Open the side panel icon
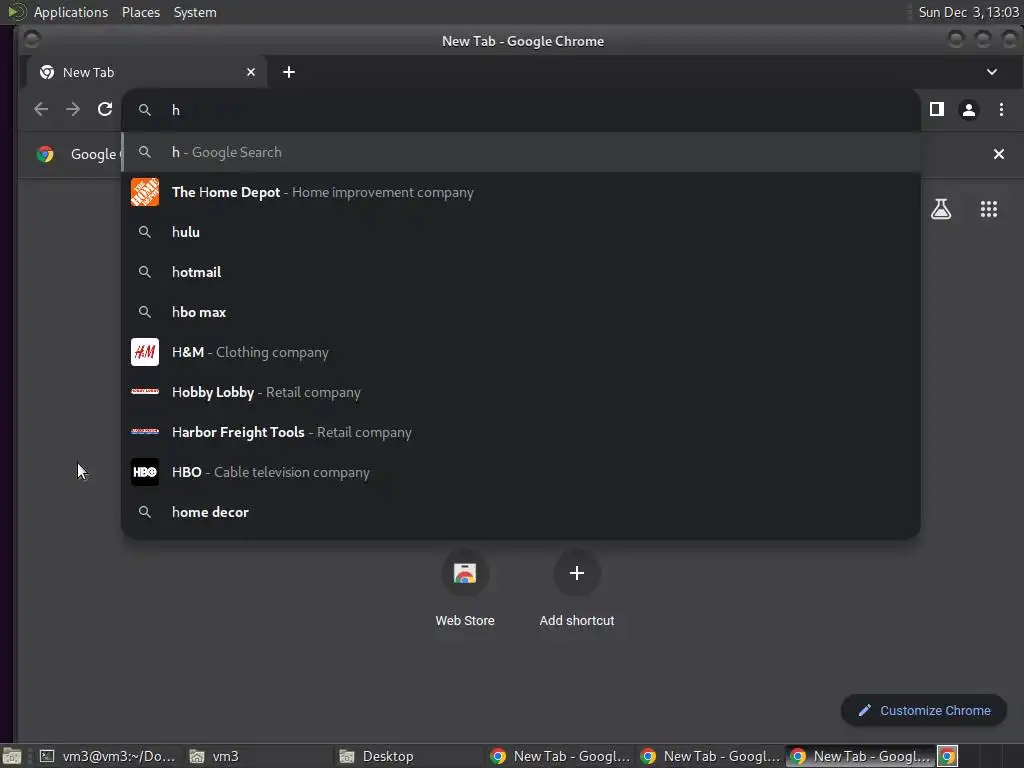Screen dimensions: 1024x768 [x=936, y=109]
